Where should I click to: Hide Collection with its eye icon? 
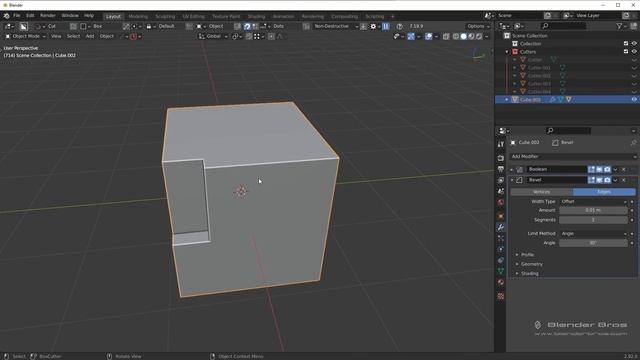coord(634,44)
